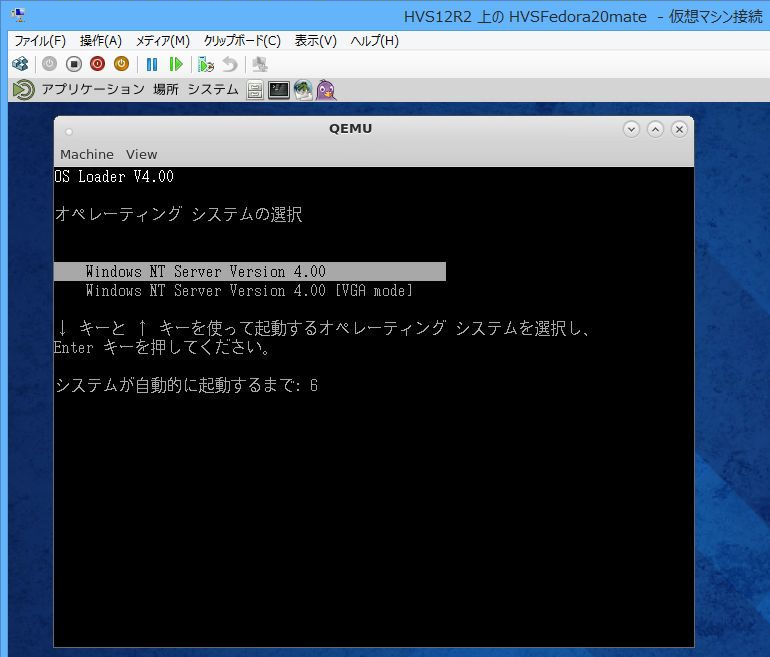This screenshot has height=657, width=770.
Task: Click the 'OS Loader V4.00' text
Action: 114,177
